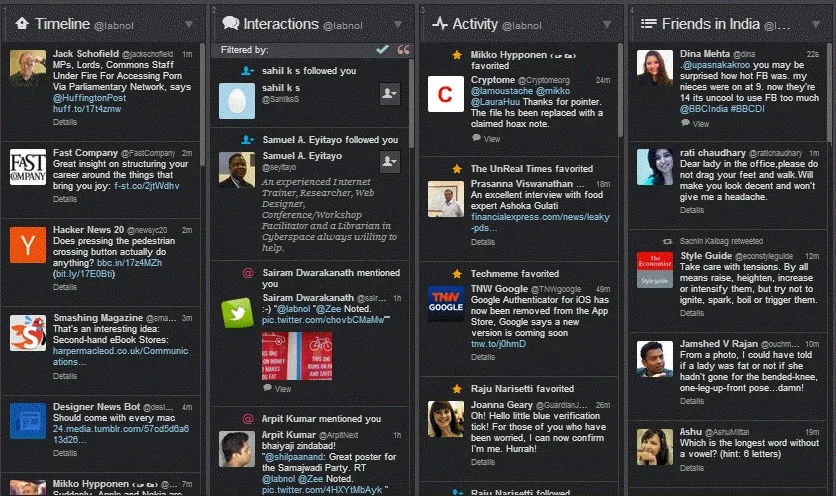Click the Interactions column scrollbar
Viewport: 836px width, 496px height.
(411, 103)
